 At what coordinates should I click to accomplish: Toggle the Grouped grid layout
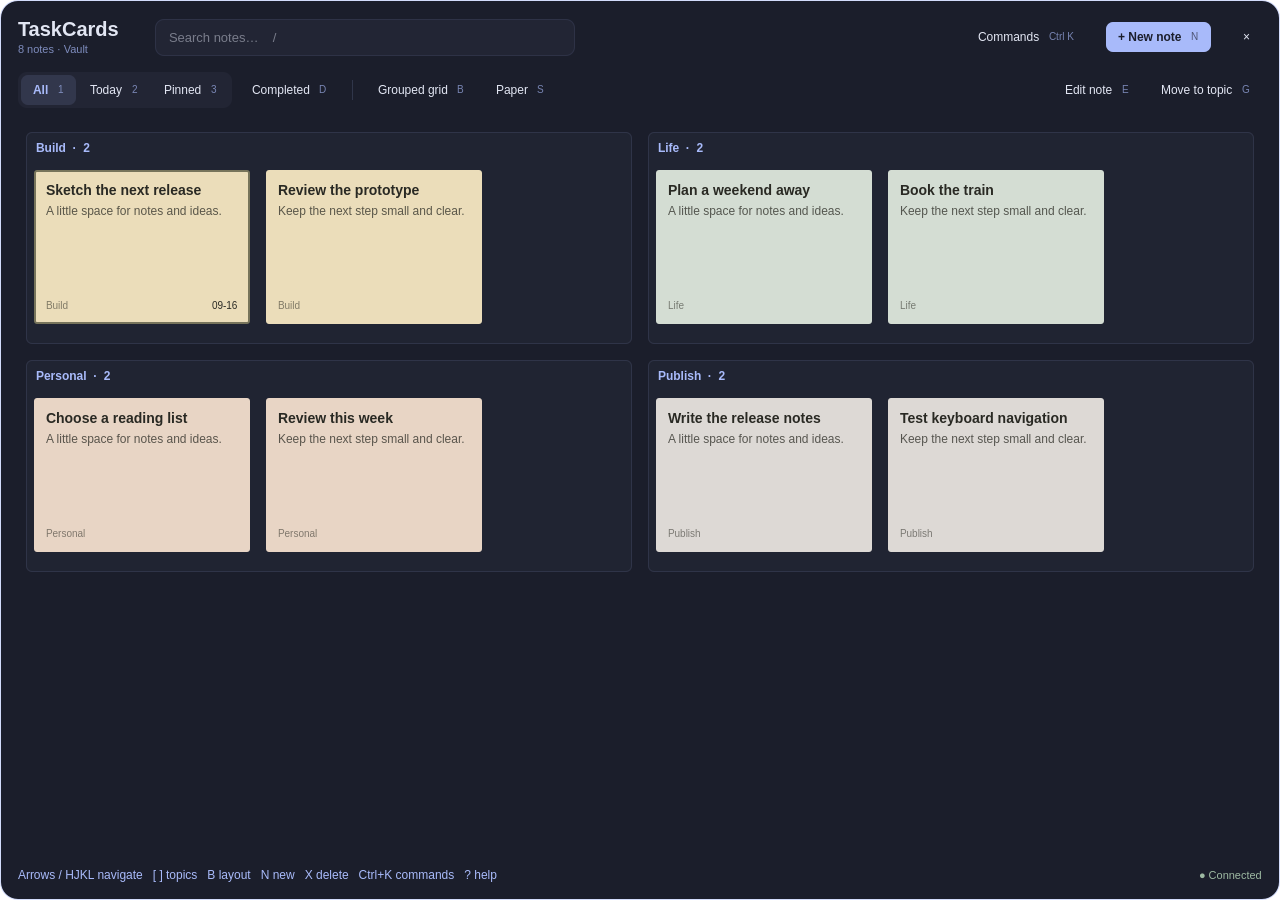421,90
